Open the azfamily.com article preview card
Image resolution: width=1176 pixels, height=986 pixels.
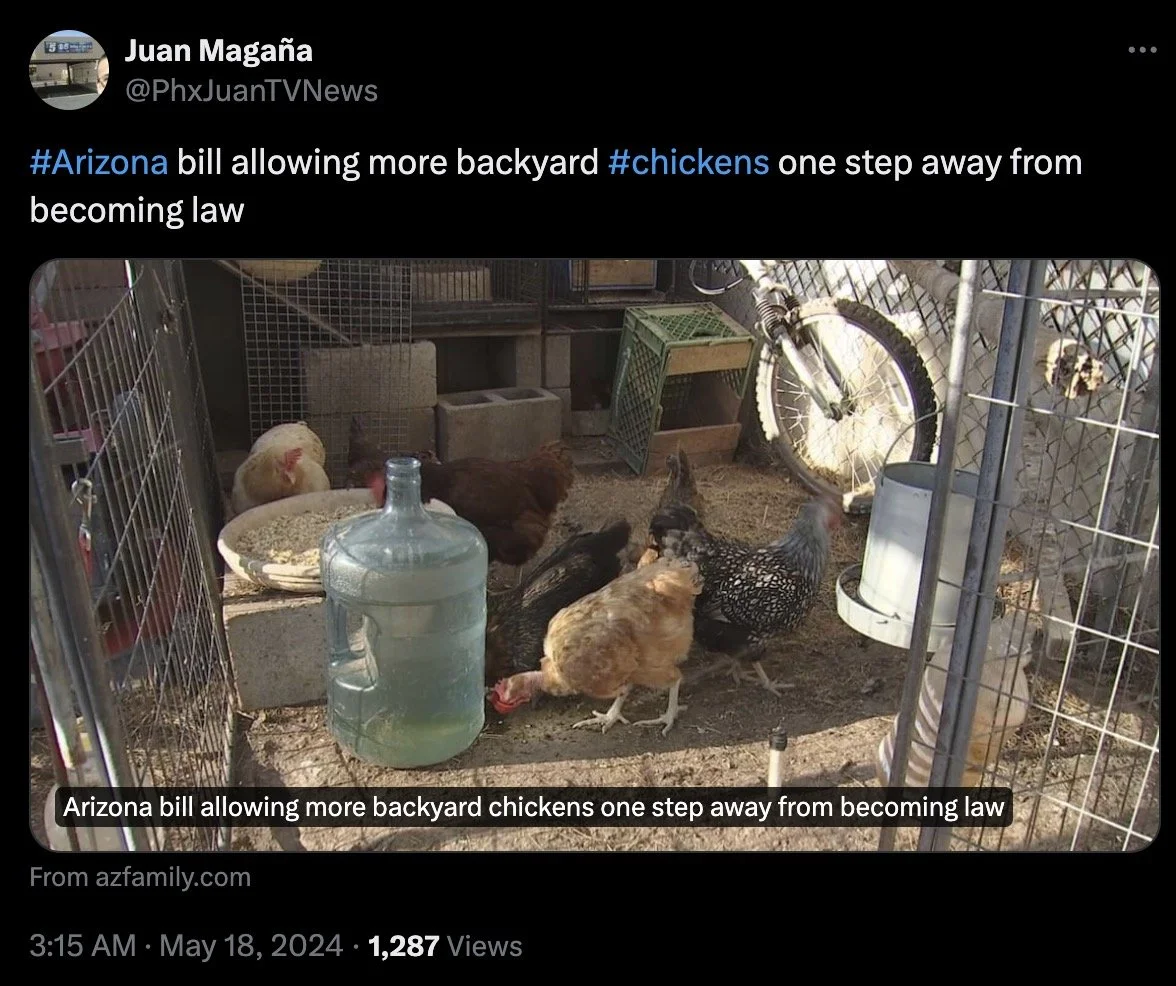pyautogui.click(x=595, y=555)
